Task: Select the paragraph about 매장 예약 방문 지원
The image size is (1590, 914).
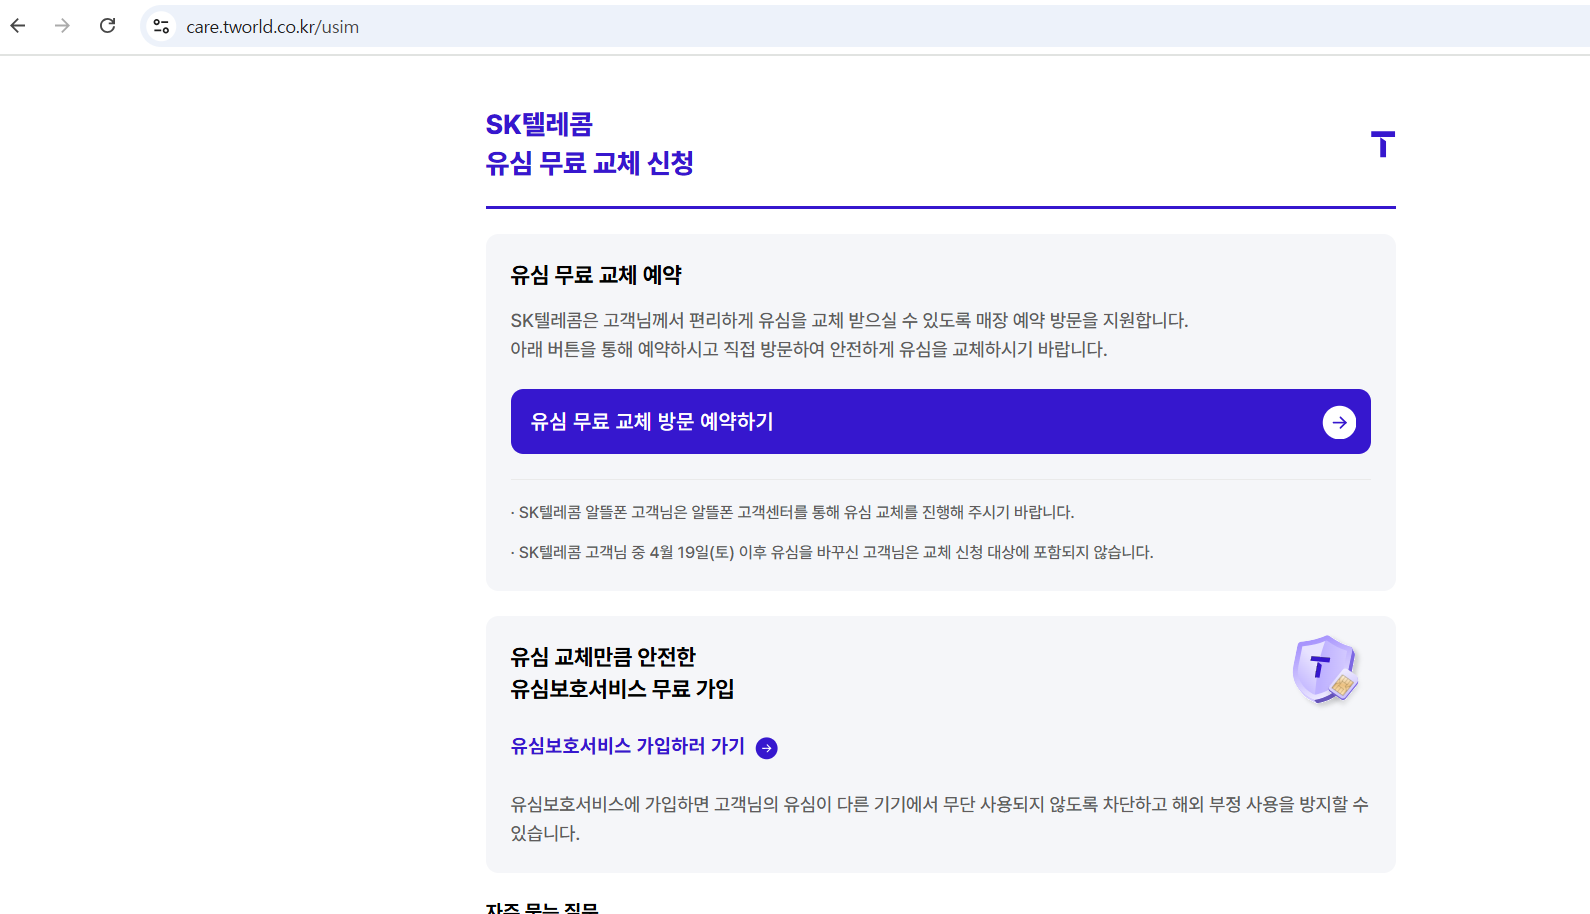Action: (x=849, y=335)
